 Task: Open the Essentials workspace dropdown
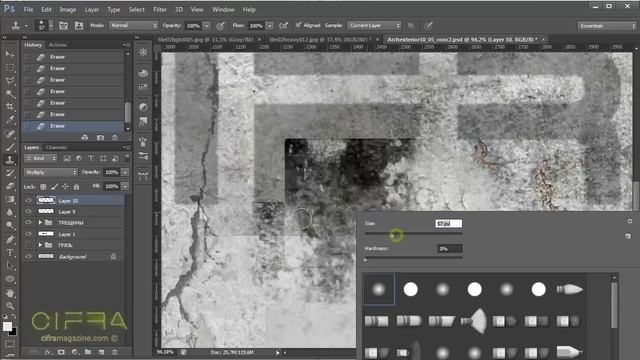607,26
